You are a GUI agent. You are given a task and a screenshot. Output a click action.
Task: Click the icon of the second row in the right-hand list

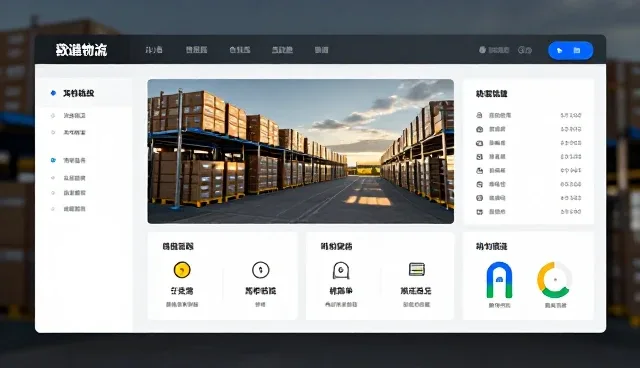coord(480,129)
